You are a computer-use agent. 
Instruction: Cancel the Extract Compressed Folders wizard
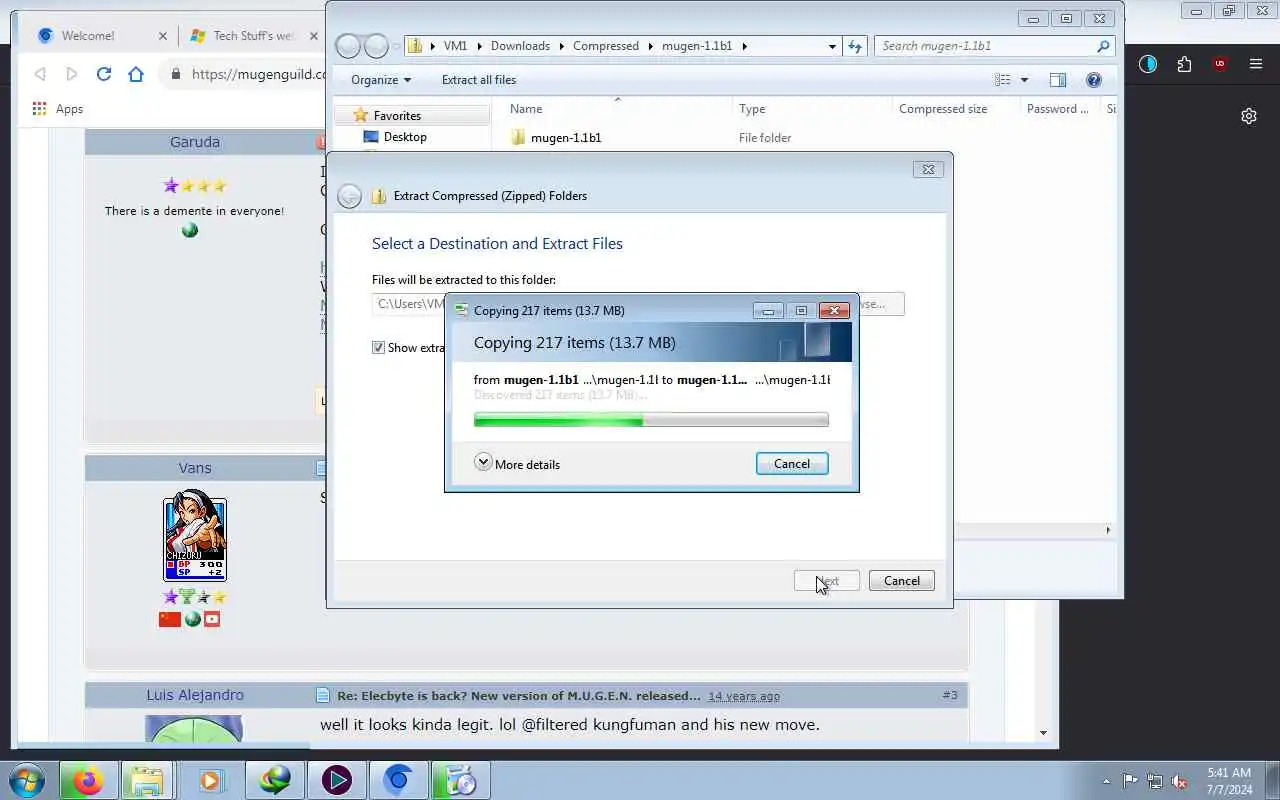(901, 581)
